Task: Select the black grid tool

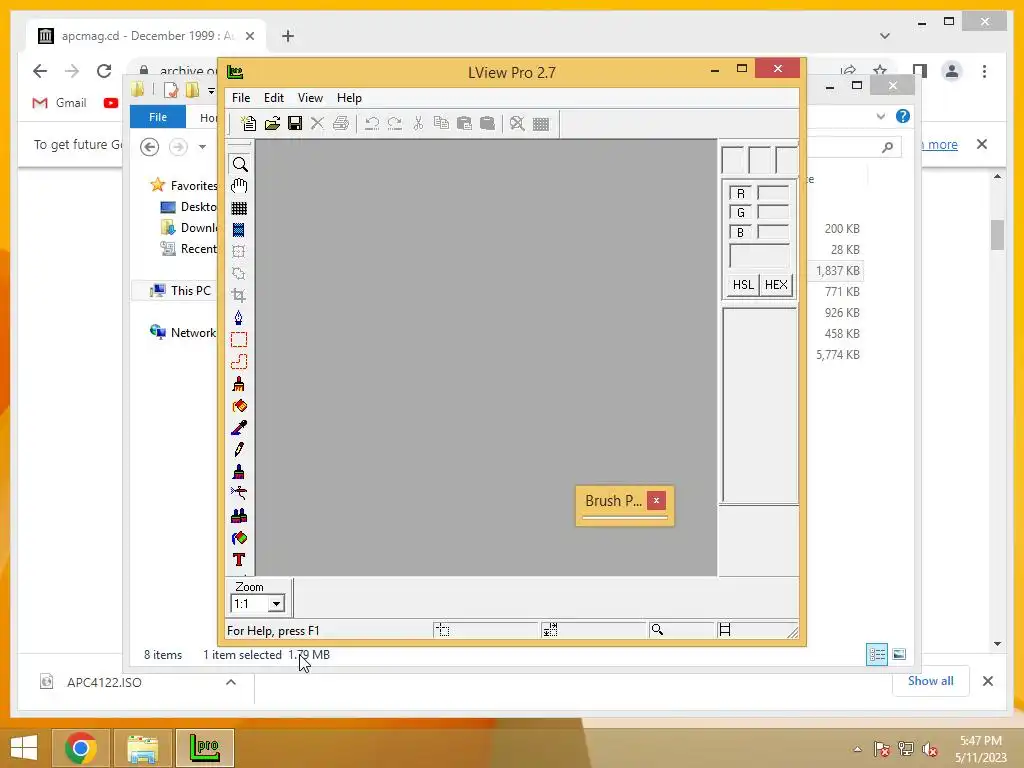Action: (x=239, y=208)
